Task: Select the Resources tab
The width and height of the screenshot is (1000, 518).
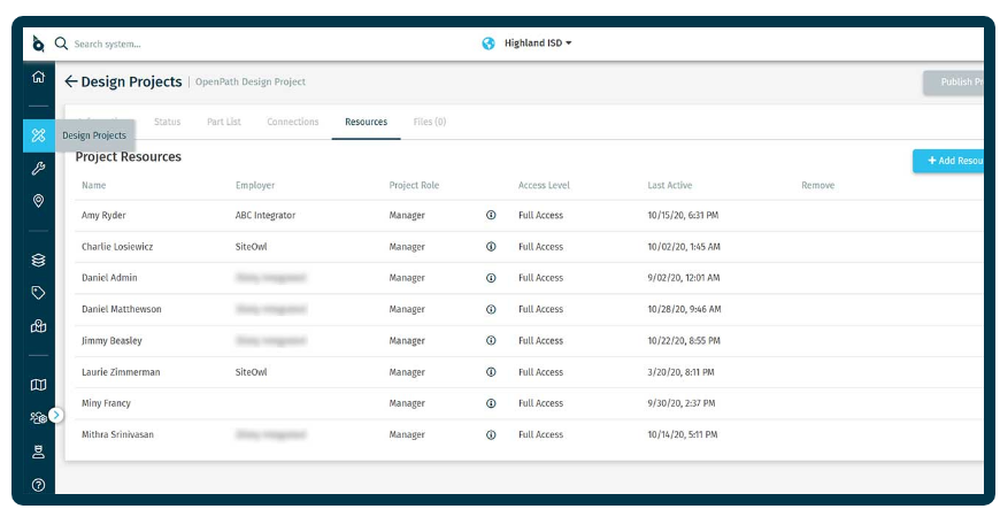Action: pos(366,122)
